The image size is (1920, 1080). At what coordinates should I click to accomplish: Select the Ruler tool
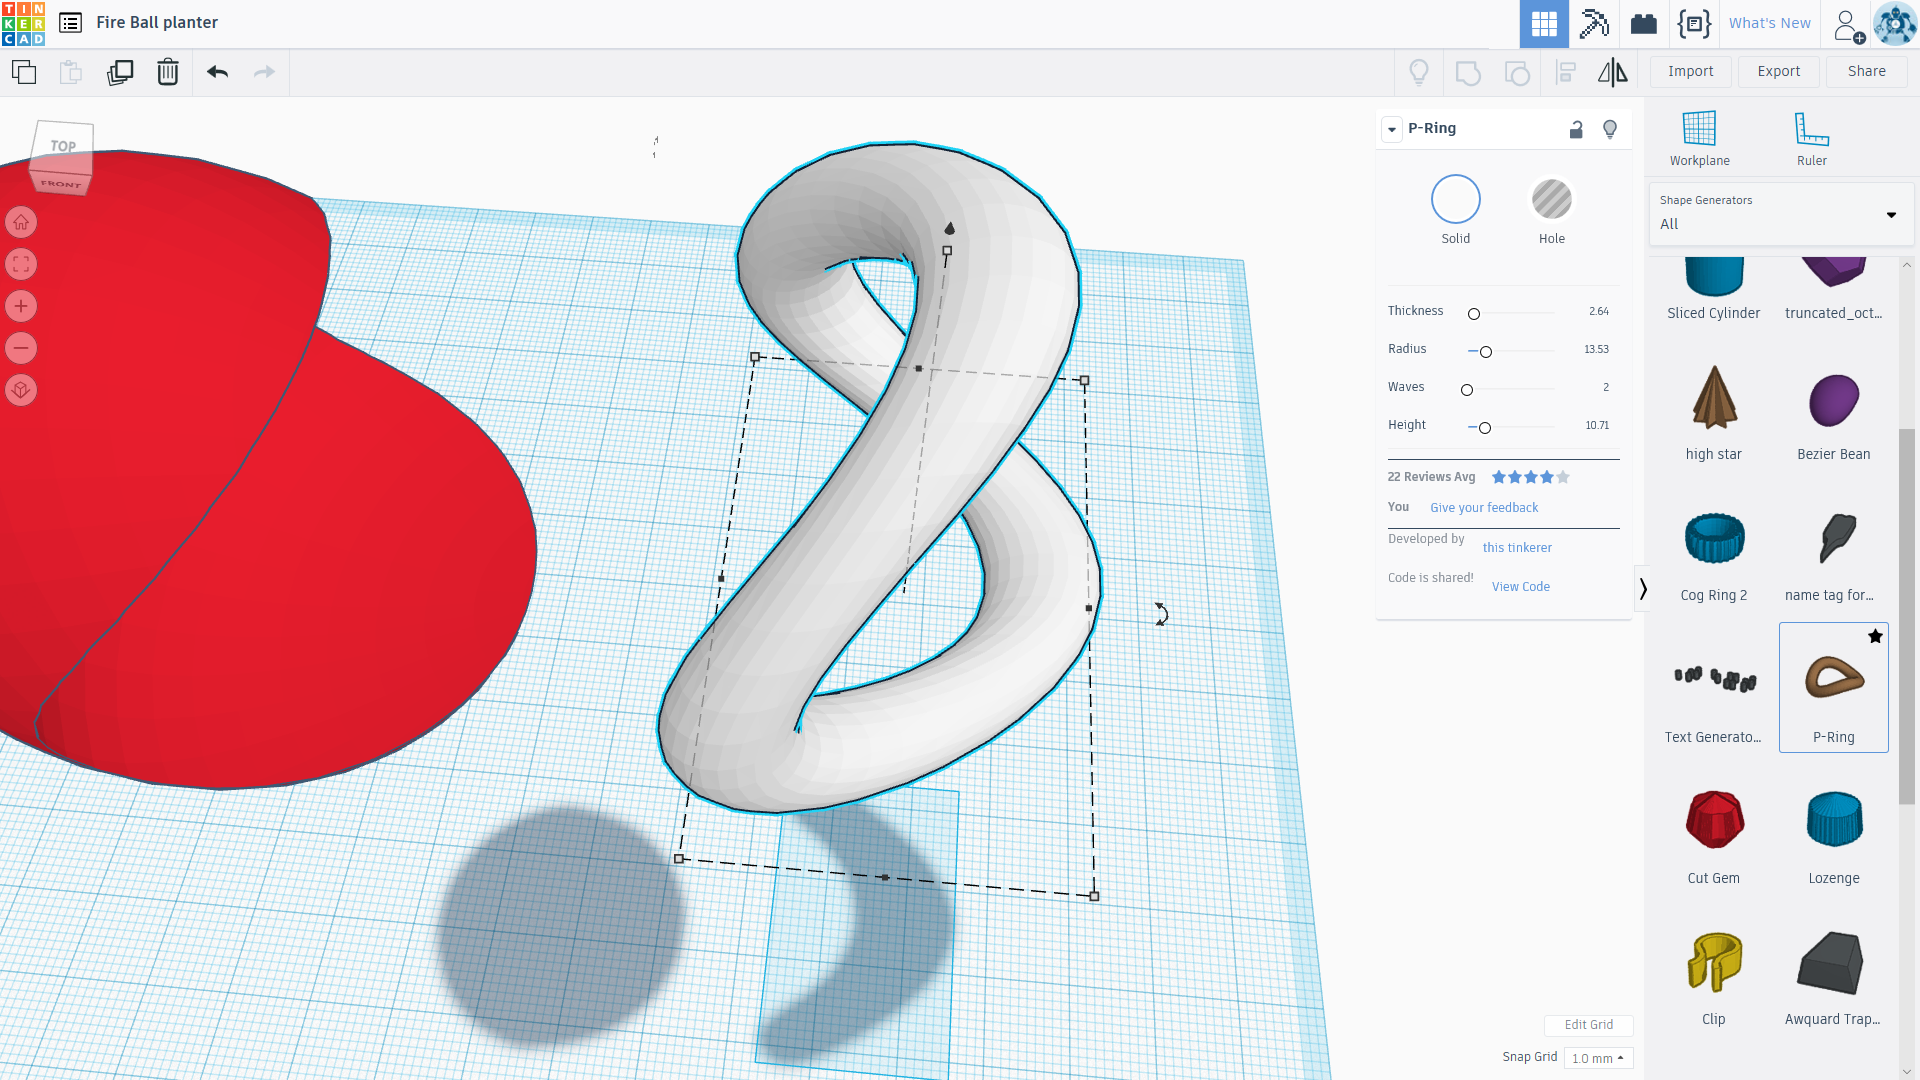click(1812, 139)
